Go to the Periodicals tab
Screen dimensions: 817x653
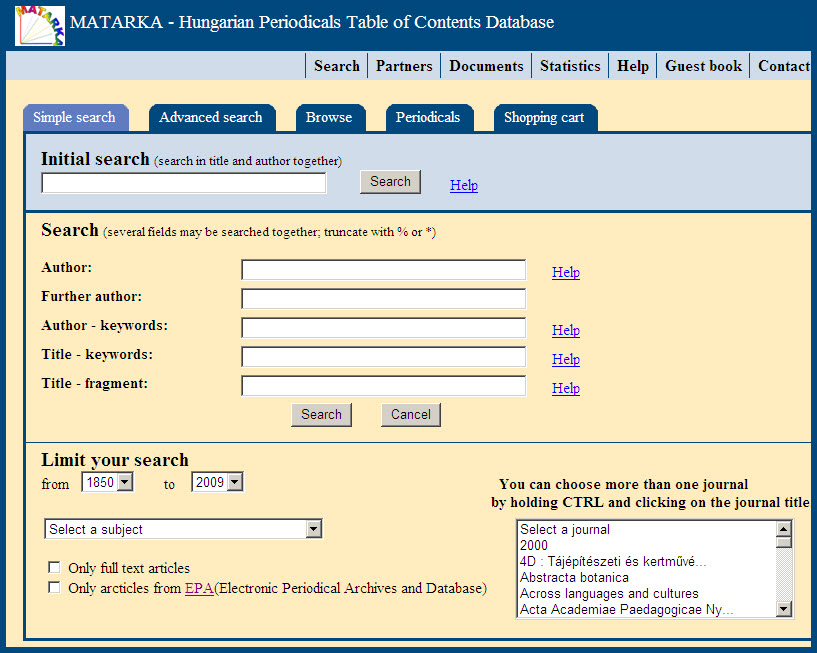(x=428, y=117)
